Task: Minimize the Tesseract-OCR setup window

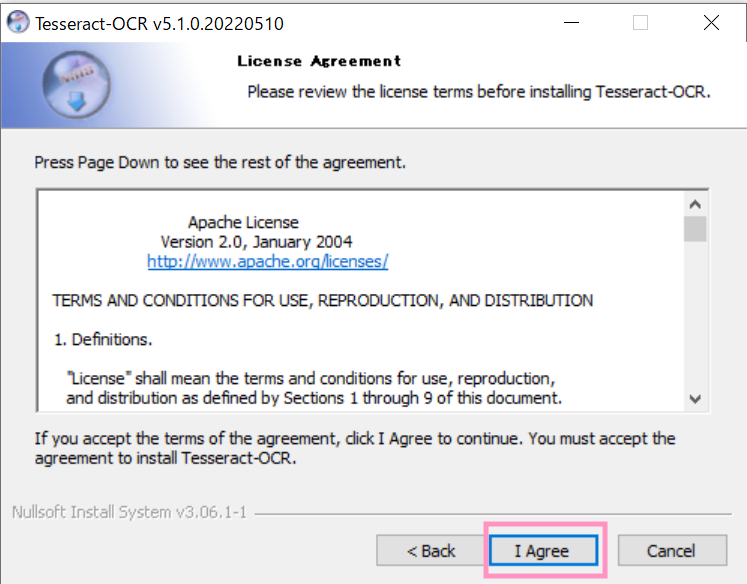Action: 571,22
